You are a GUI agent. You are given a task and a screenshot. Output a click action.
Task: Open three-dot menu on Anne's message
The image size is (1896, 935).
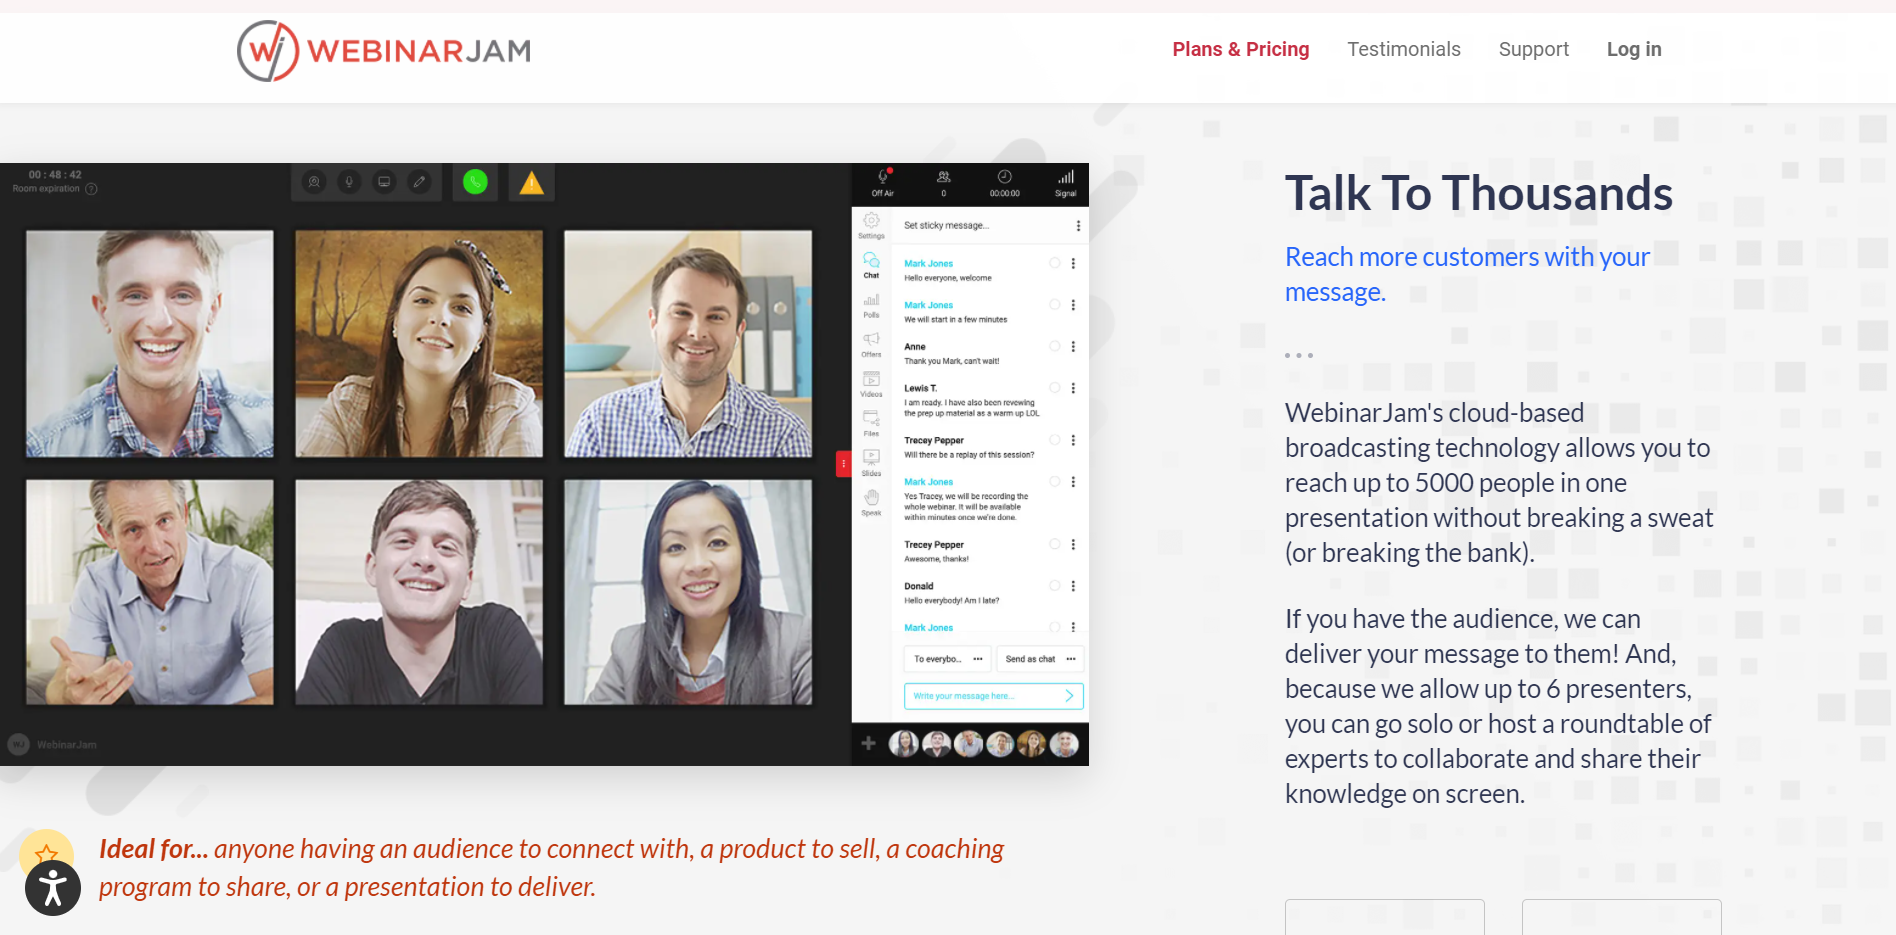click(x=1073, y=347)
